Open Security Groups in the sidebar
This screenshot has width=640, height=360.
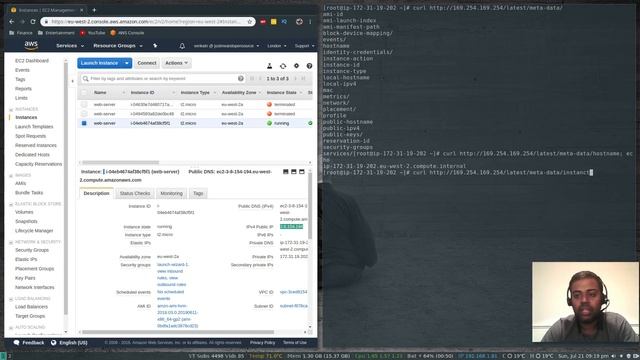point(32,250)
